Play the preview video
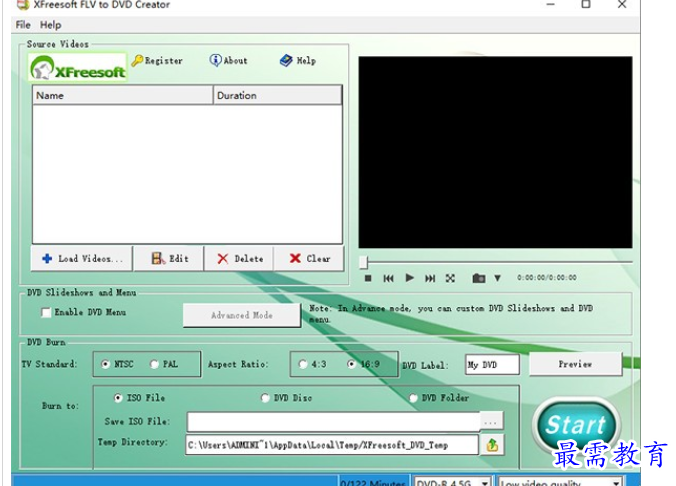Image resolution: width=676 pixels, height=486 pixels. [x=410, y=278]
